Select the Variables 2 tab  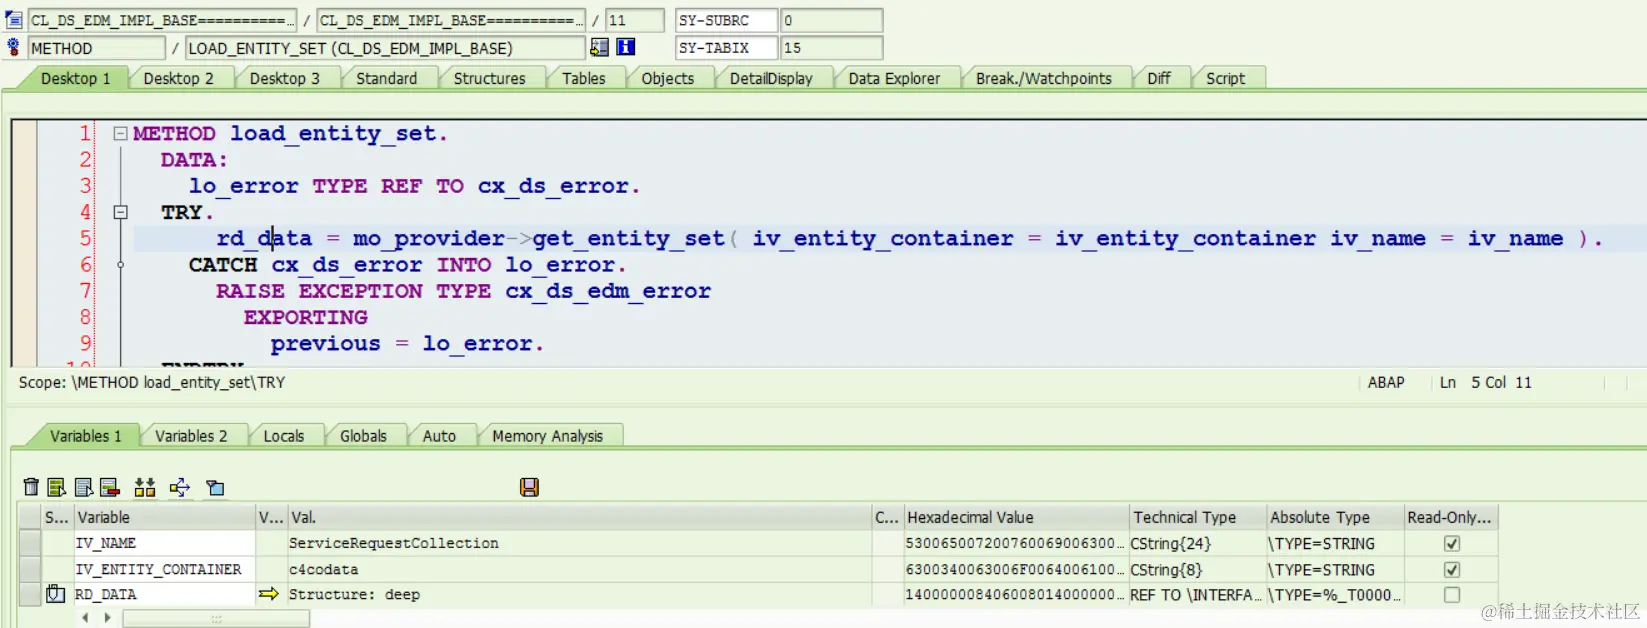(191, 436)
